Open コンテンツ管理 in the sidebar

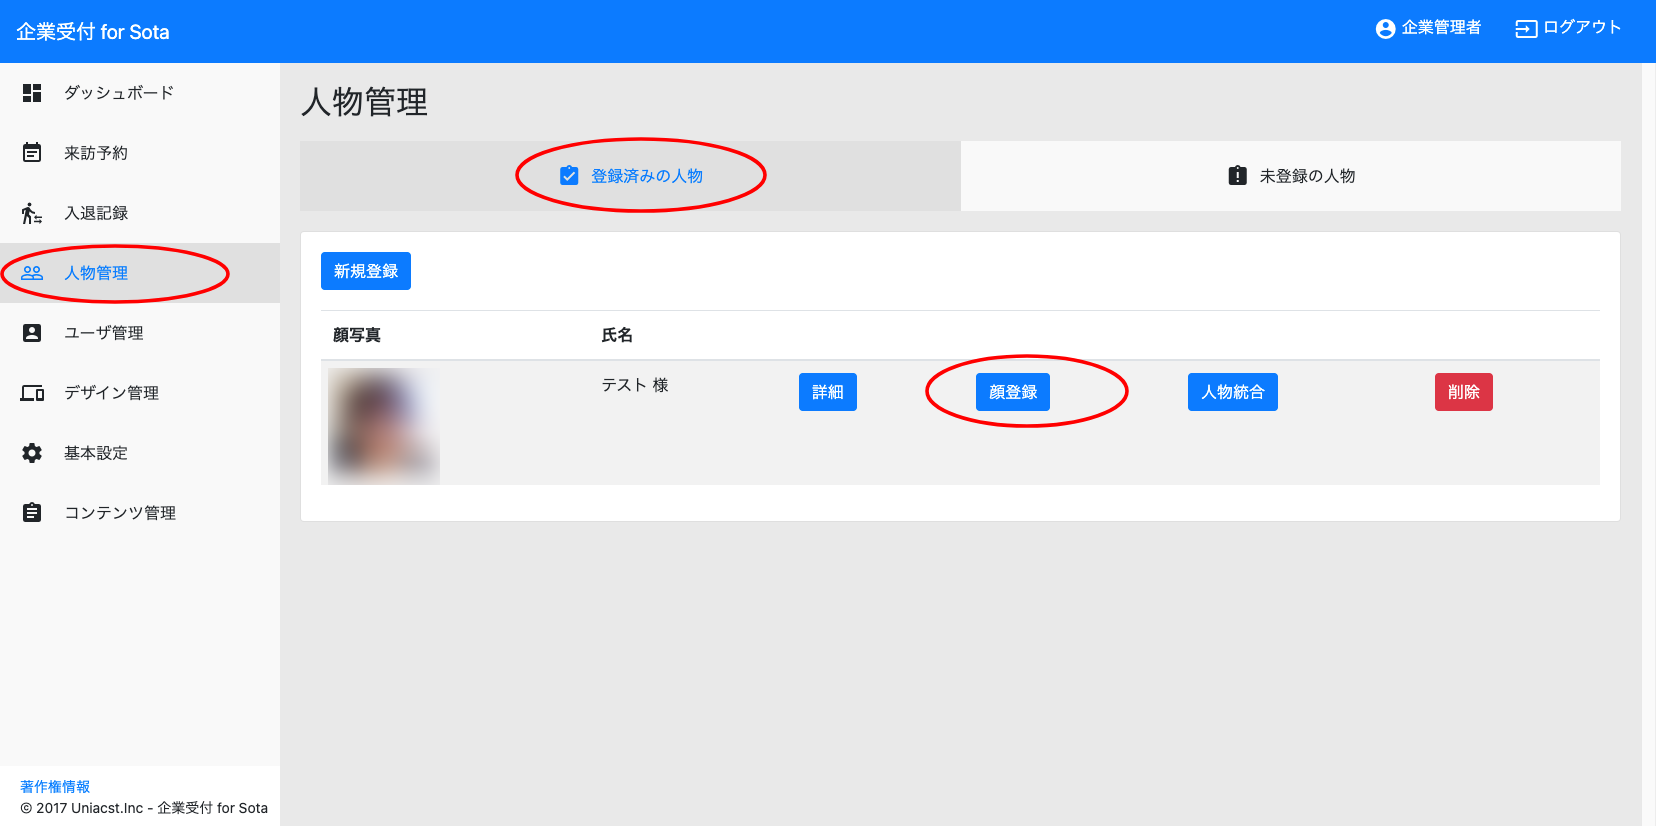[x=140, y=513]
